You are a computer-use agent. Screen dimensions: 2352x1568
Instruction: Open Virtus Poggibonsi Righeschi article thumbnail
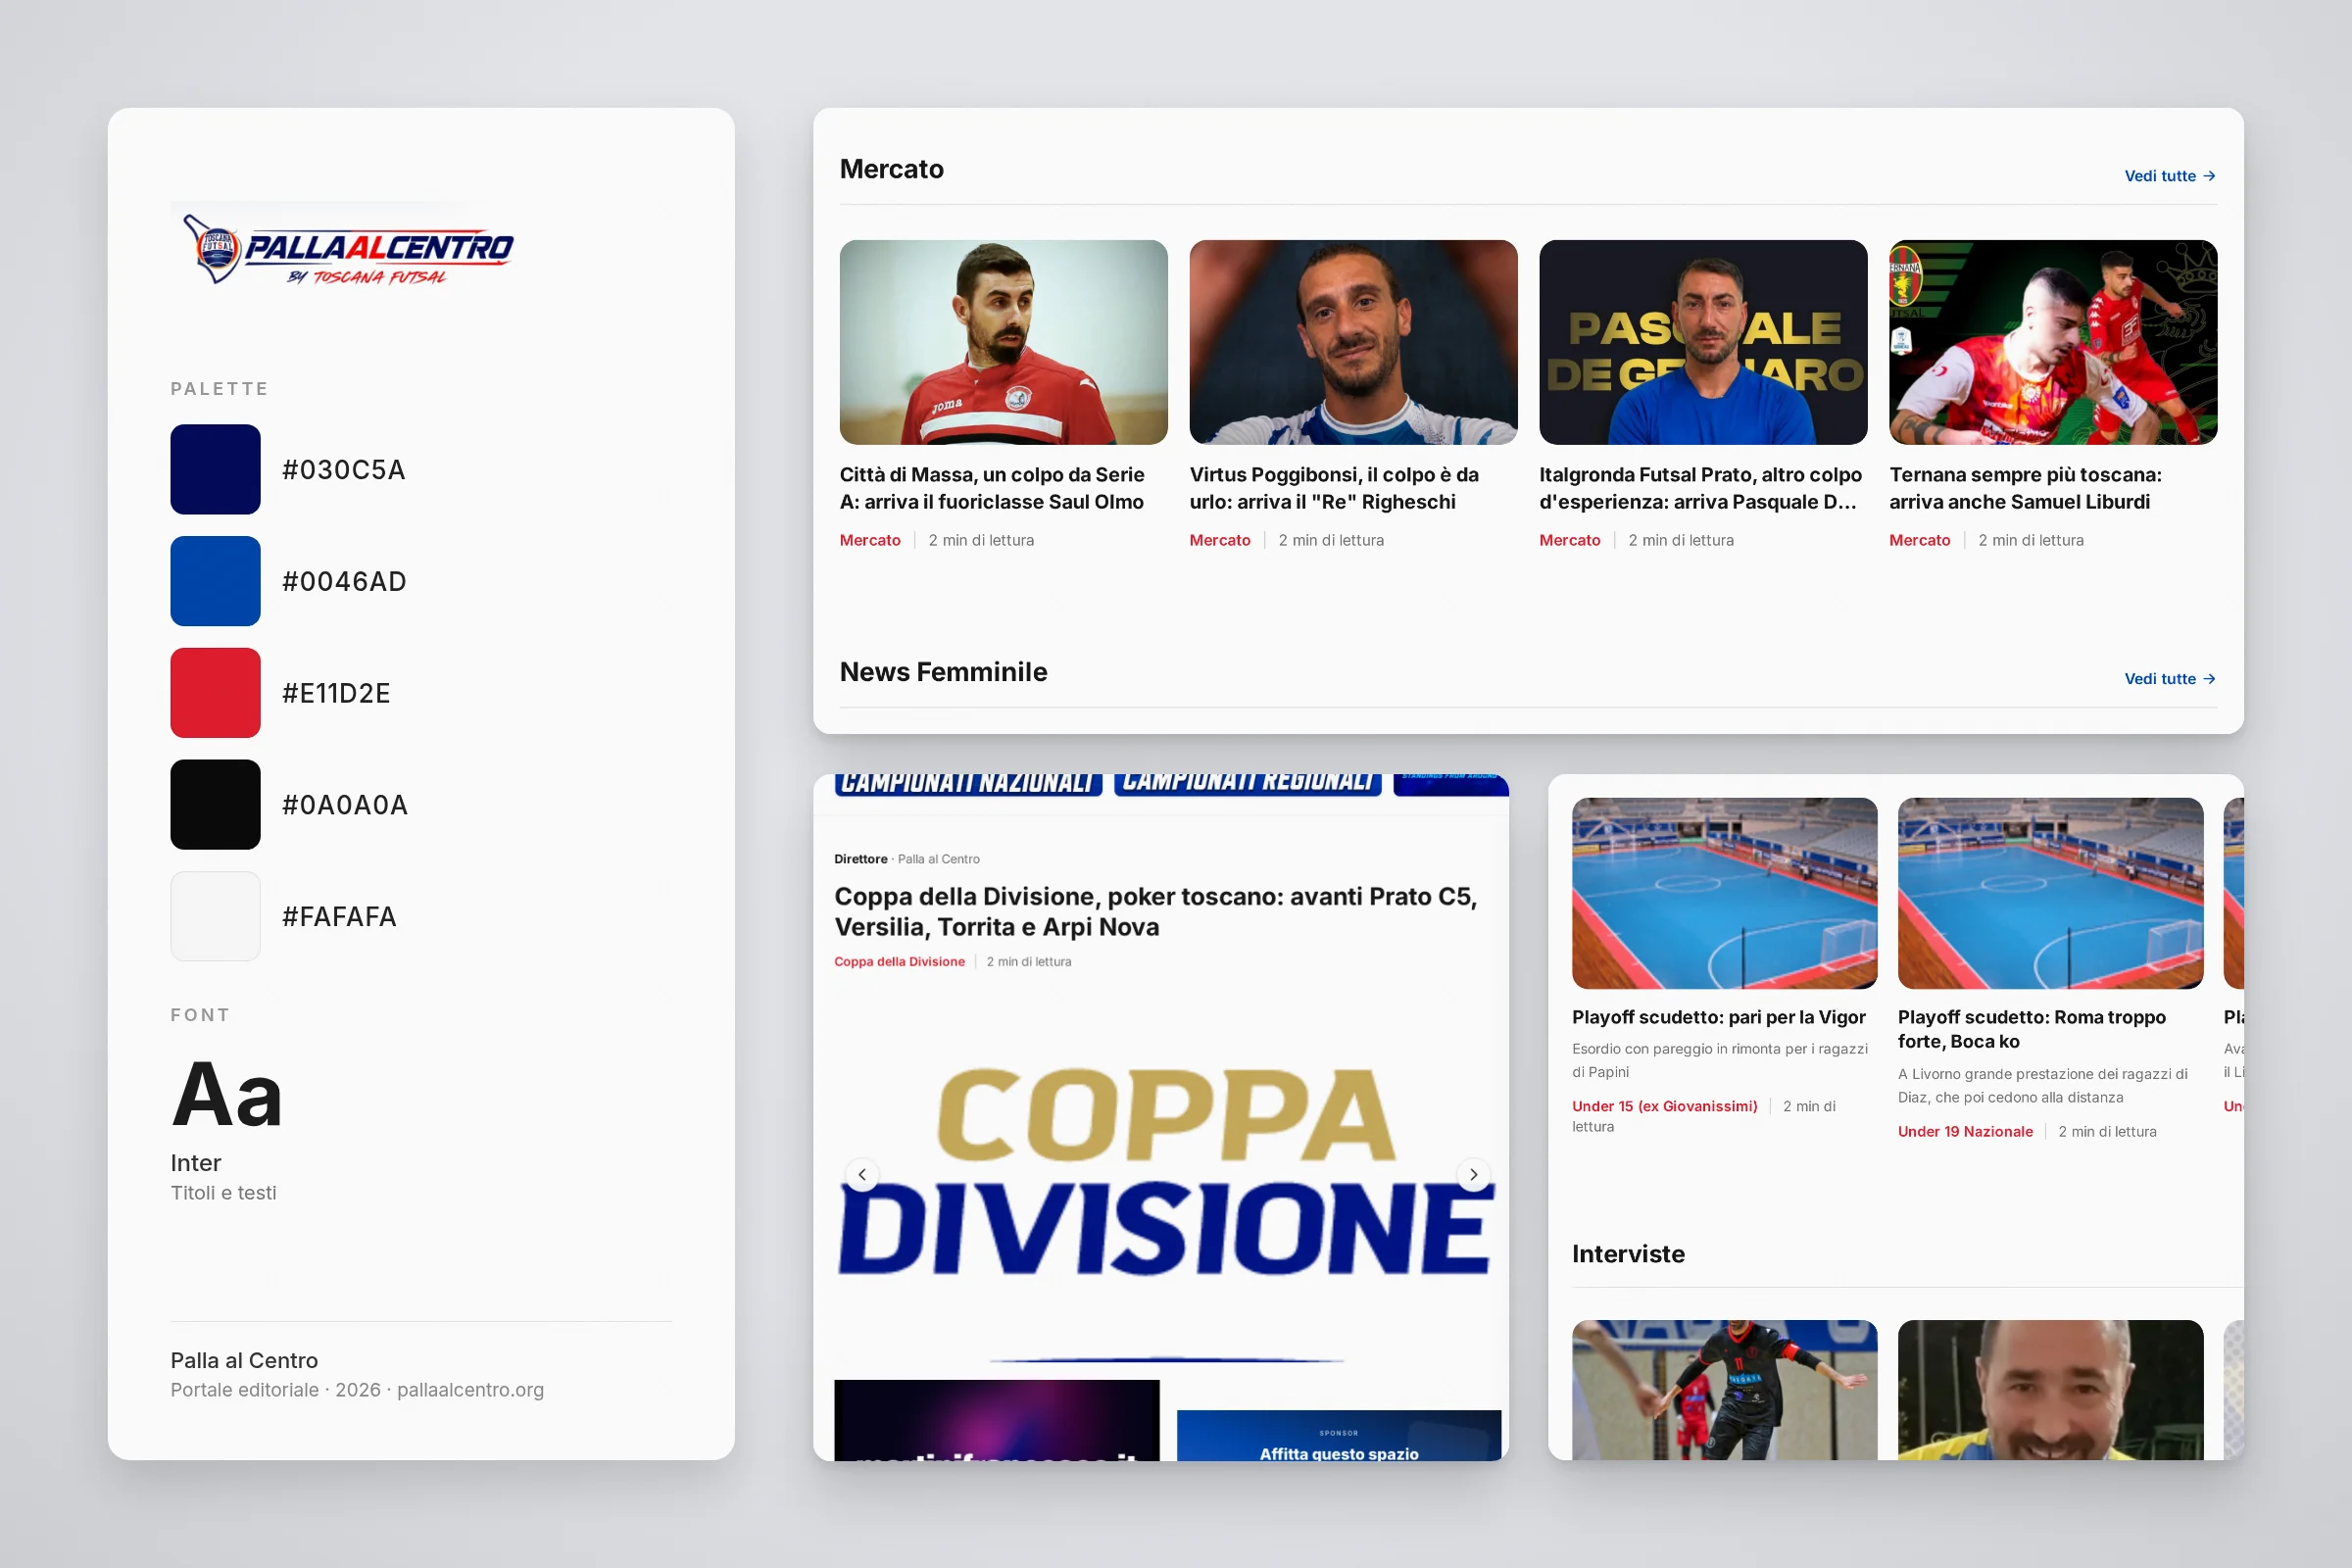[x=1353, y=342]
